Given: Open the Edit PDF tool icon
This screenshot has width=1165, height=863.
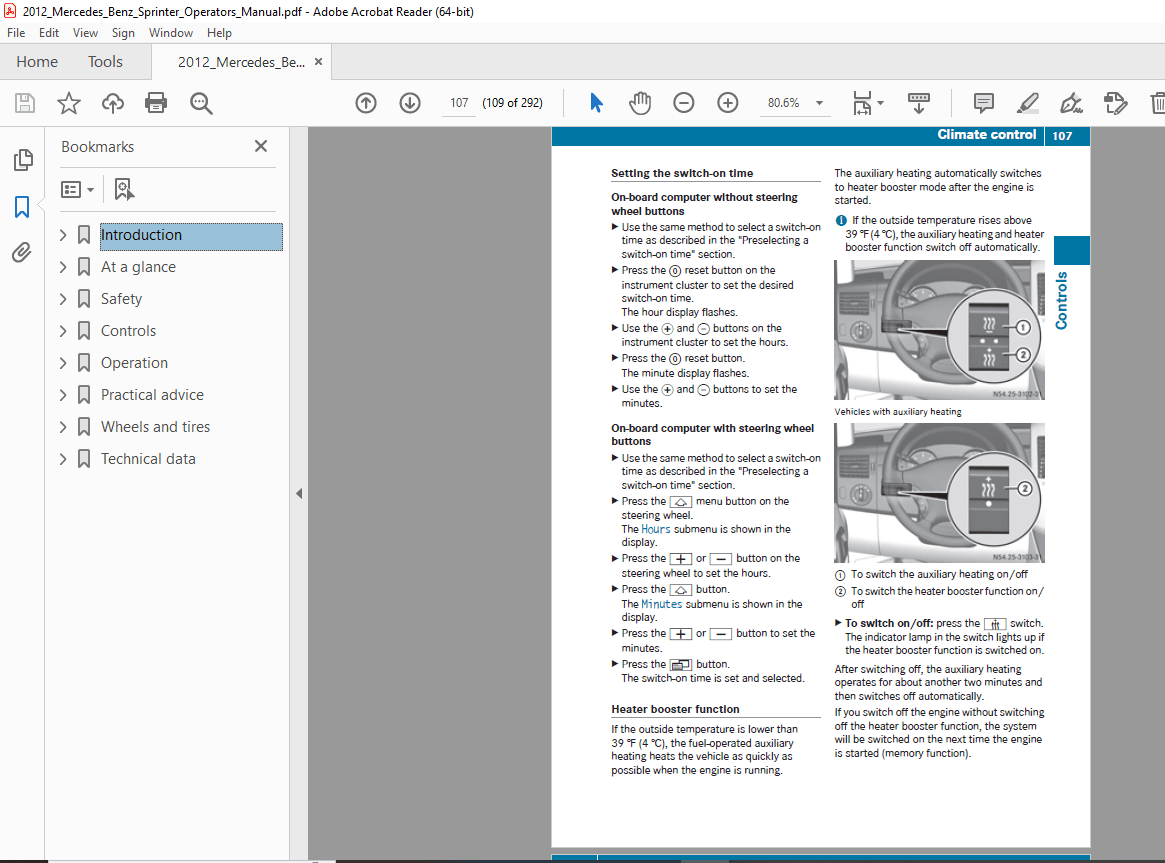Looking at the screenshot, I should coord(1115,102).
